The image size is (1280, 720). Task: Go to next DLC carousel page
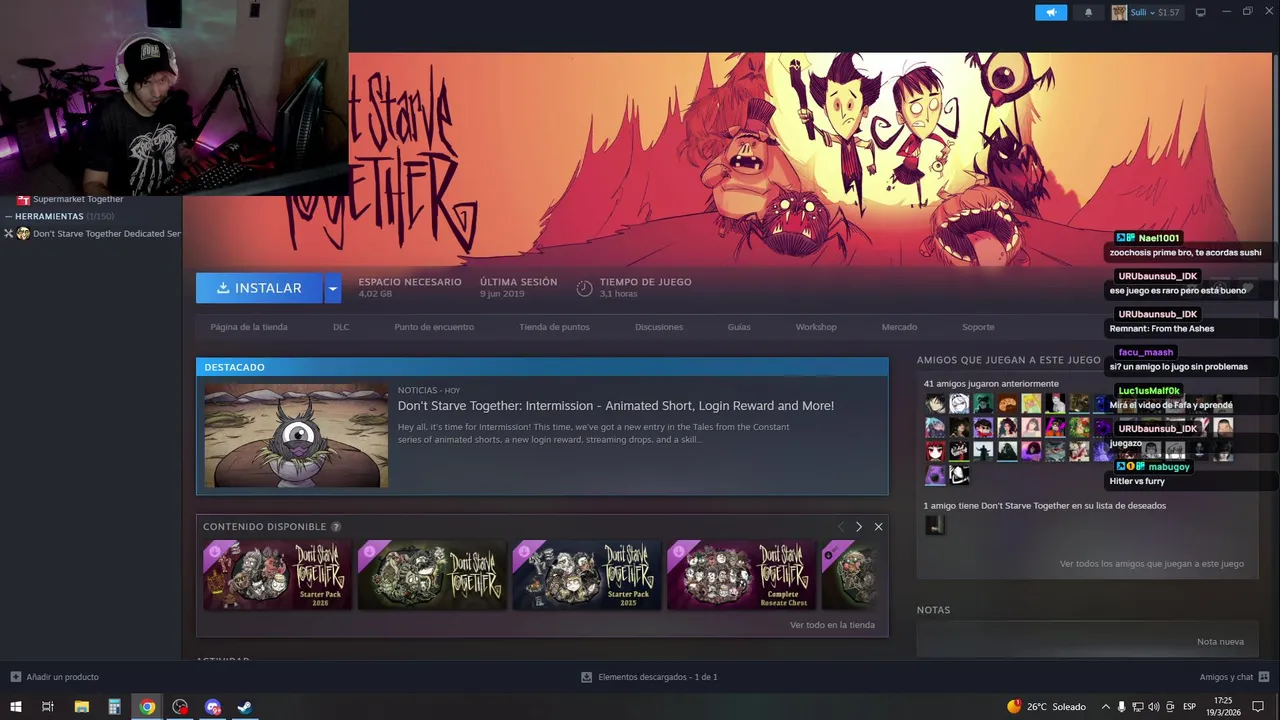858,527
